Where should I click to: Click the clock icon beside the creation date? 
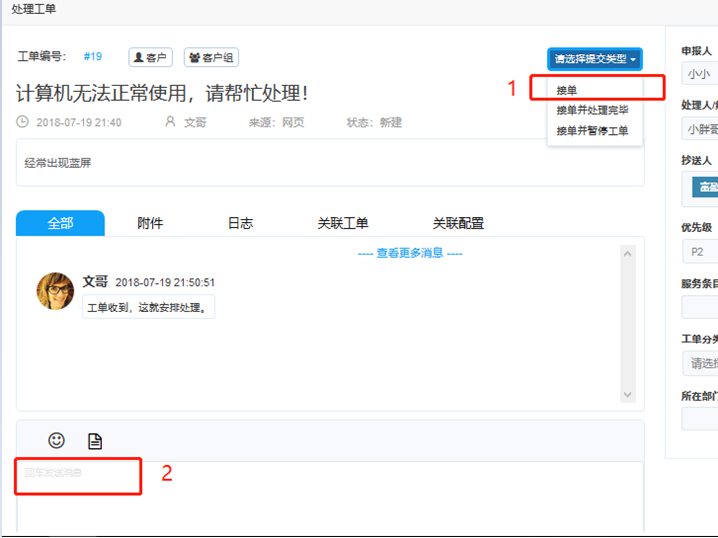23,122
